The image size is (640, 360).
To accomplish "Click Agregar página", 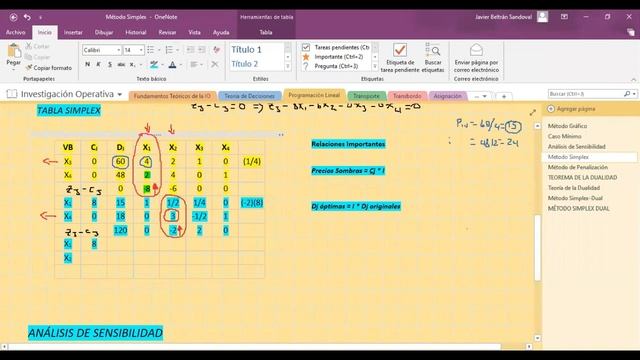I will (x=571, y=109).
